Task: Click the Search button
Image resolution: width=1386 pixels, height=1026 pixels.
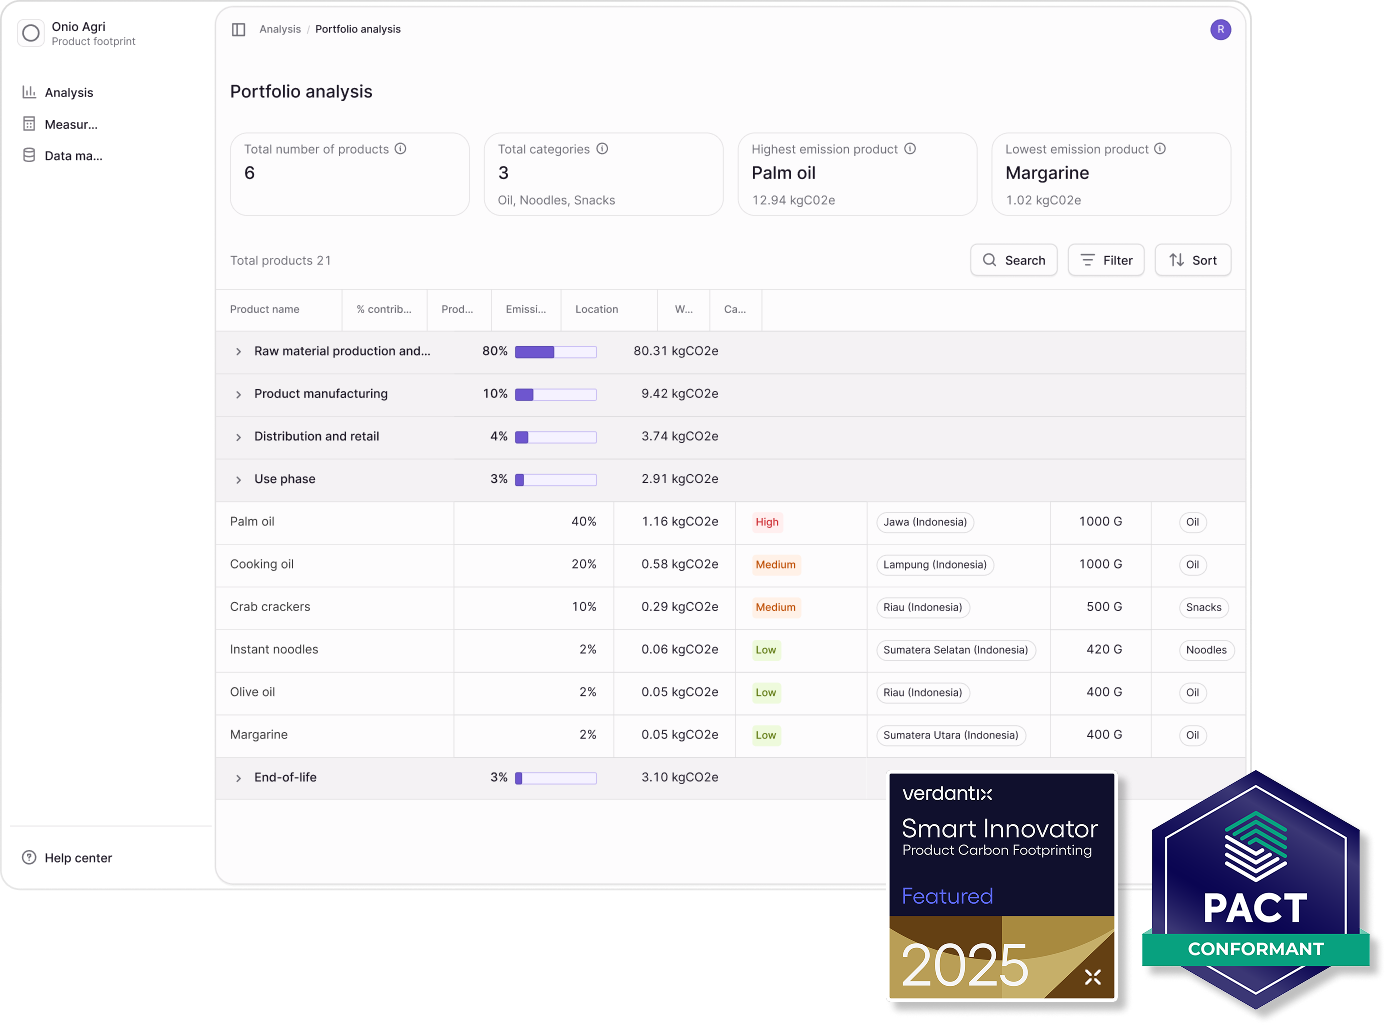Action: tap(1013, 260)
